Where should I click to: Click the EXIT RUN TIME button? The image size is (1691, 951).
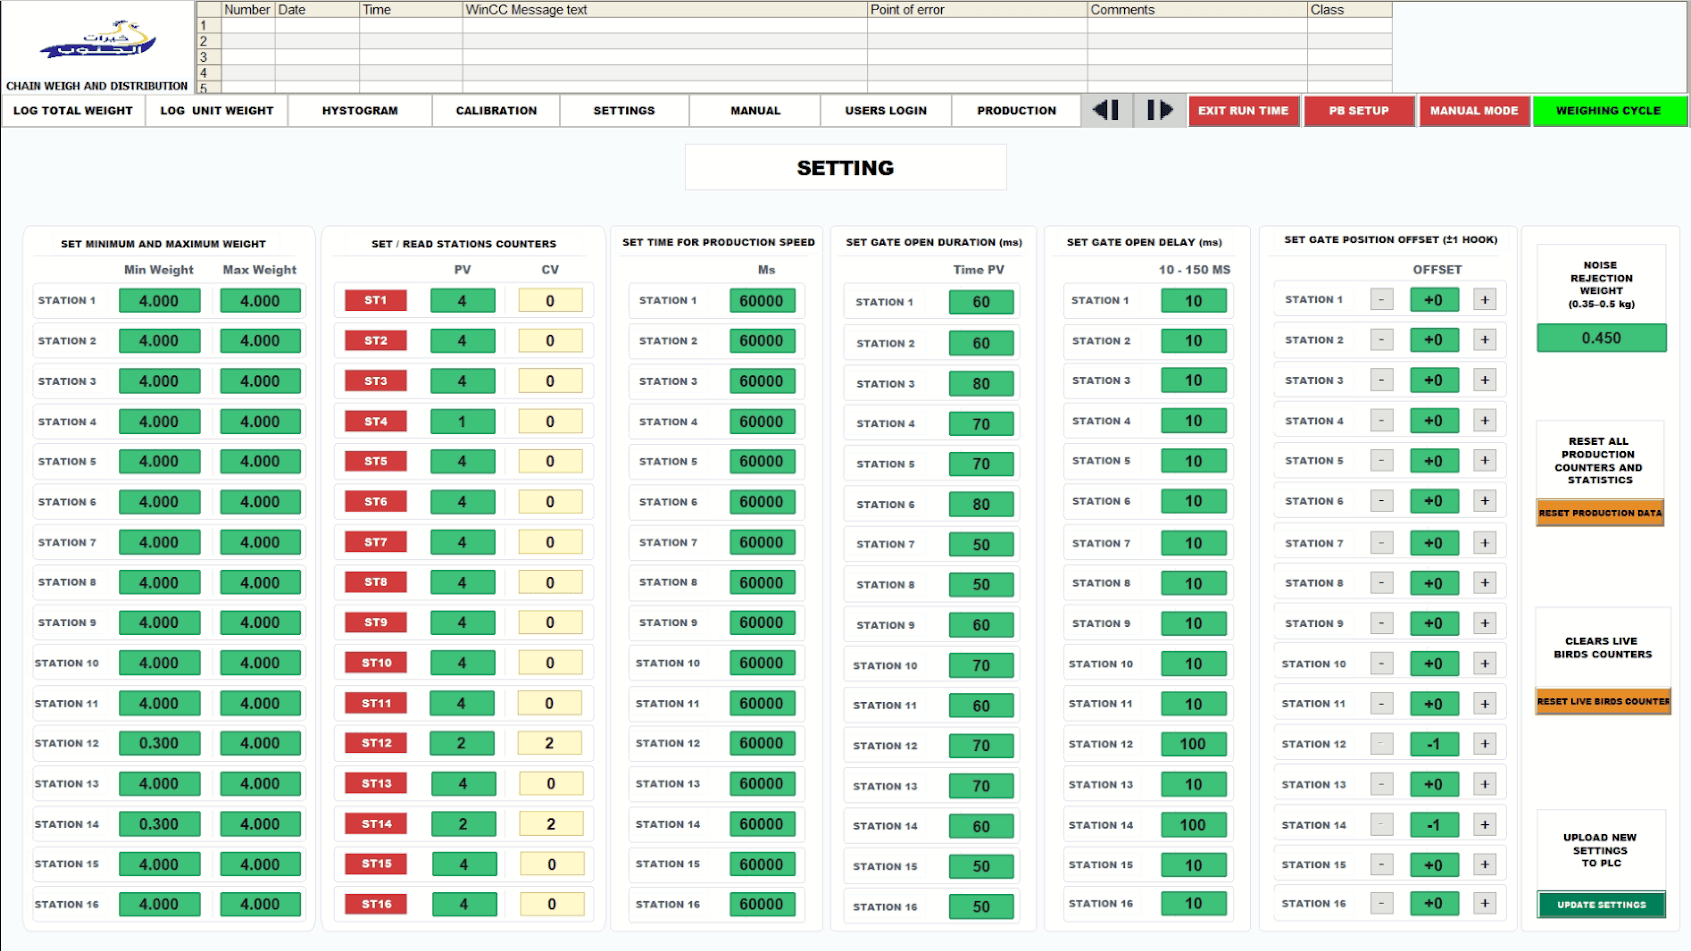tap(1243, 111)
